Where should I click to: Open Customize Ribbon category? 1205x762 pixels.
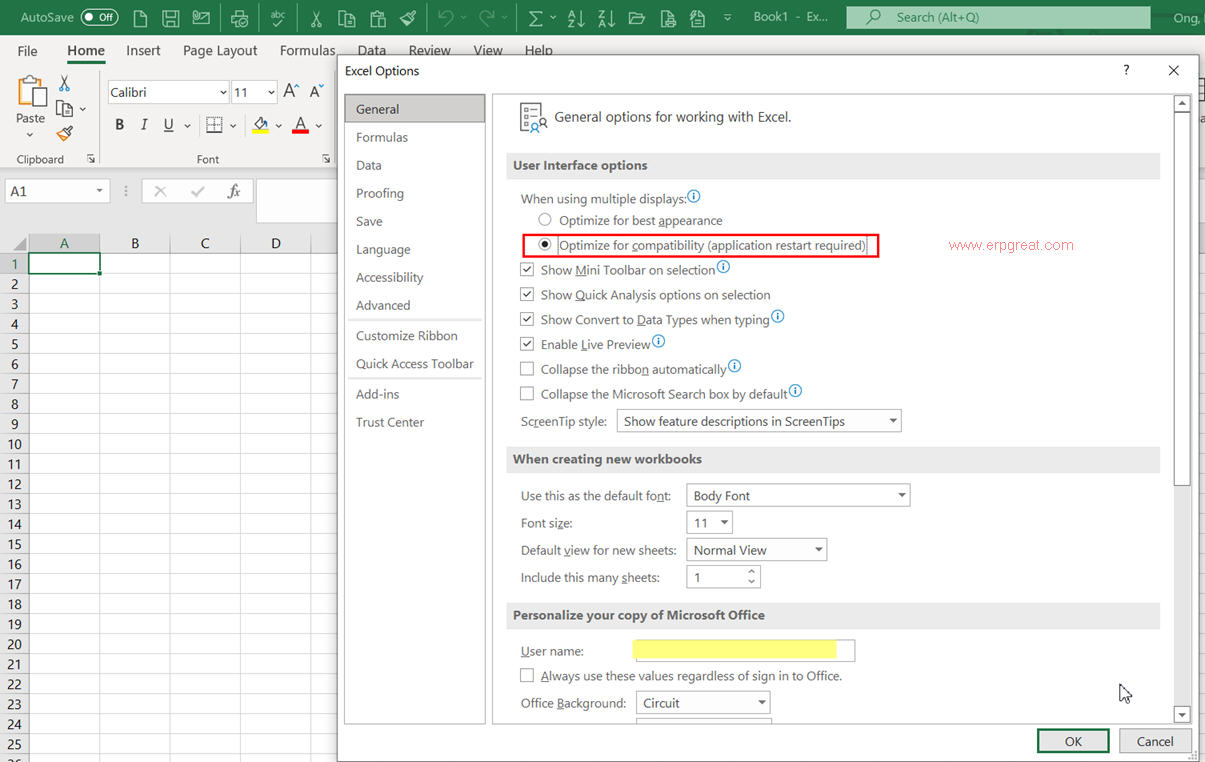[x=414, y=336]
